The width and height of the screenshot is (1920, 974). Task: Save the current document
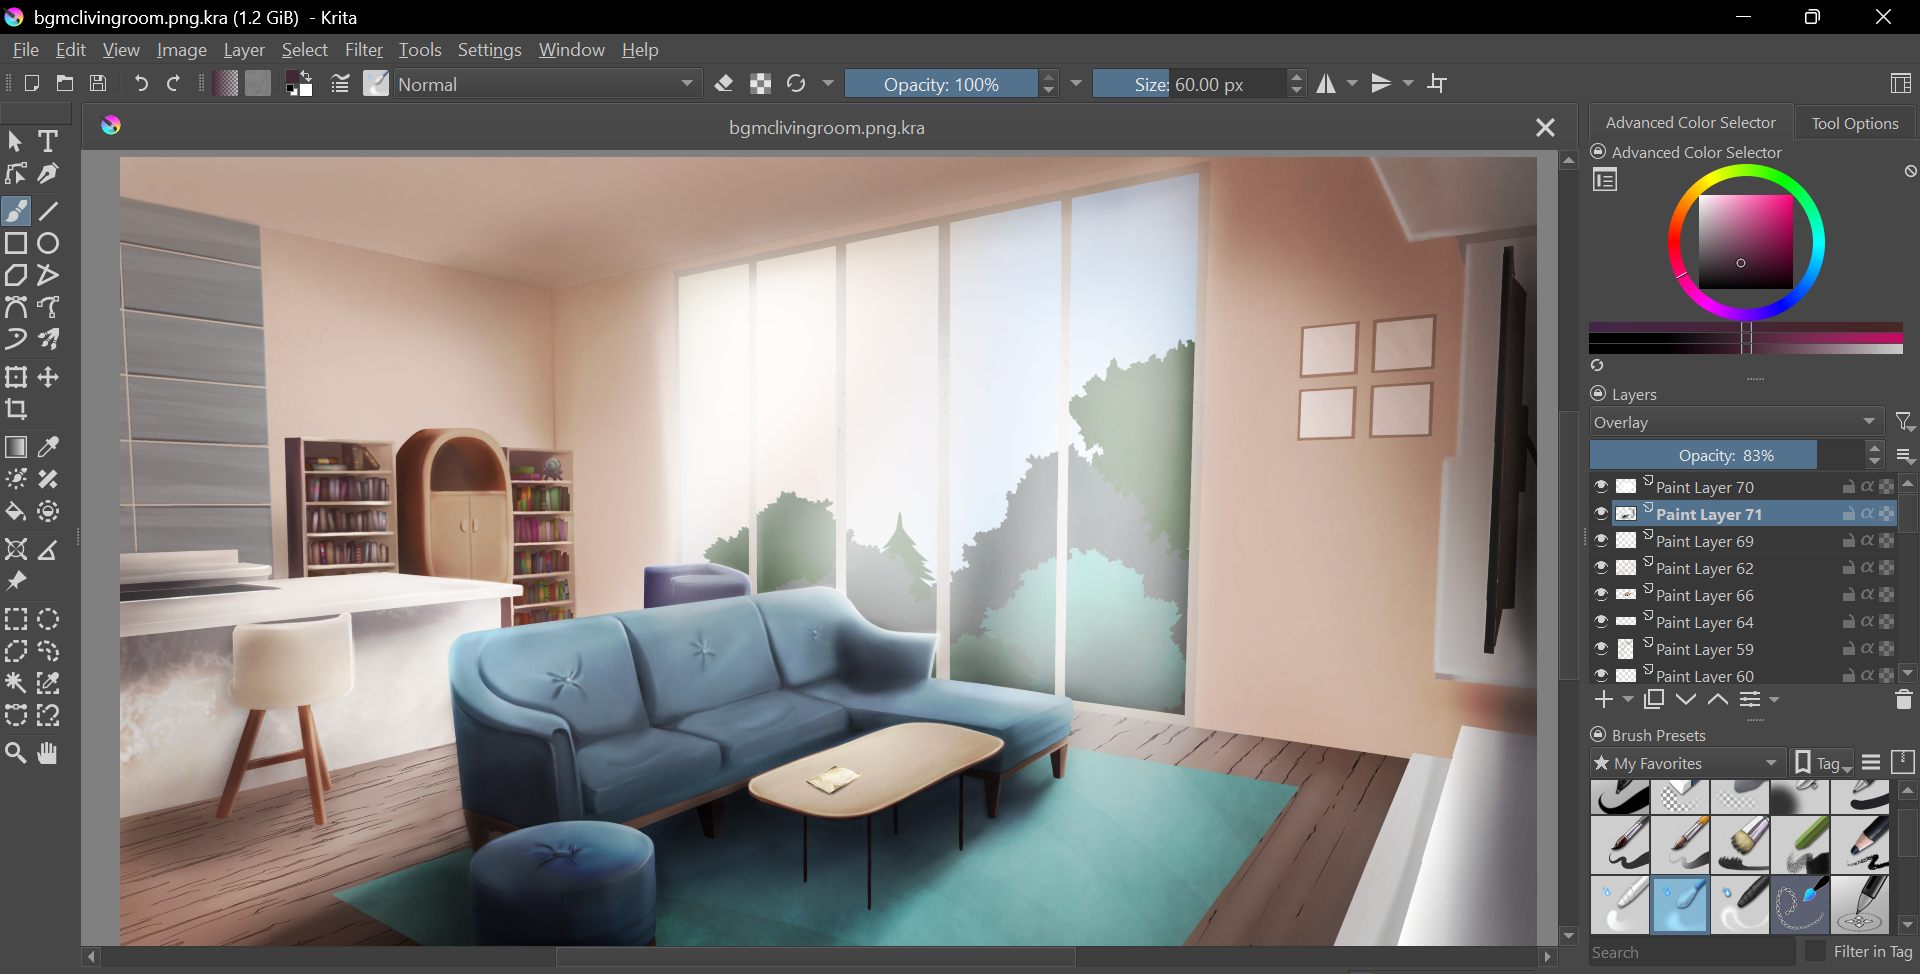coord(98,84)
